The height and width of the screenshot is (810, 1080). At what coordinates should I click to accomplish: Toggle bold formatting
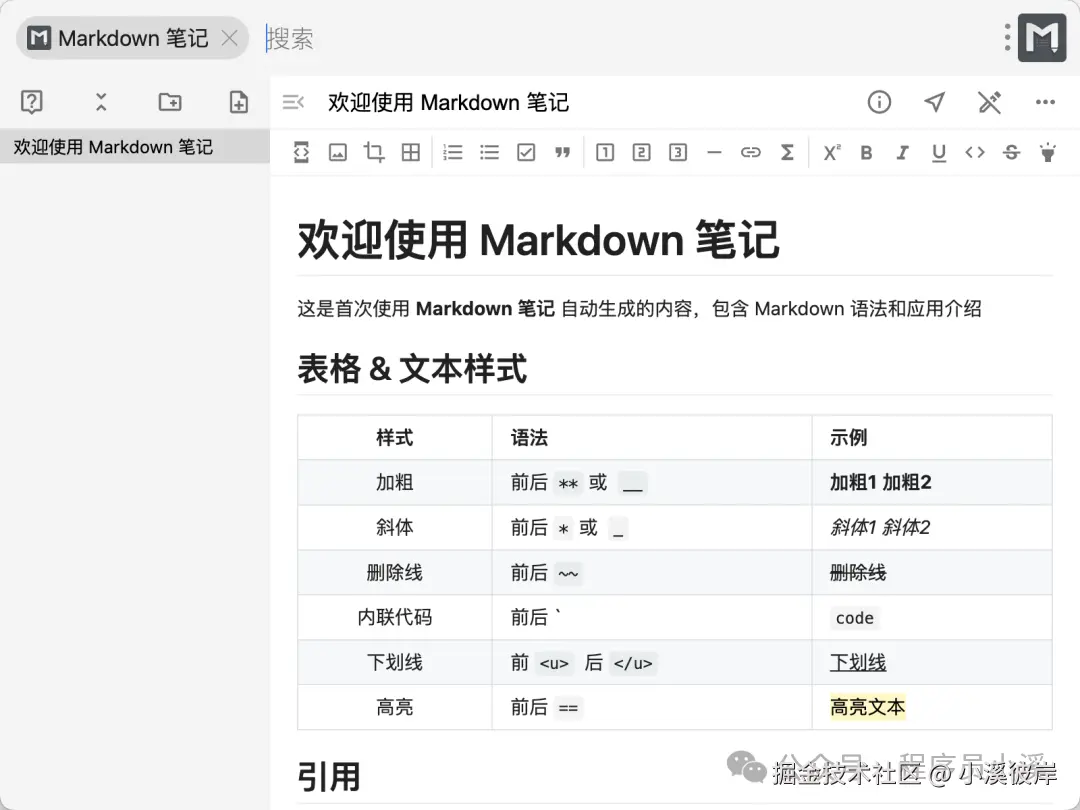(866, 152)
